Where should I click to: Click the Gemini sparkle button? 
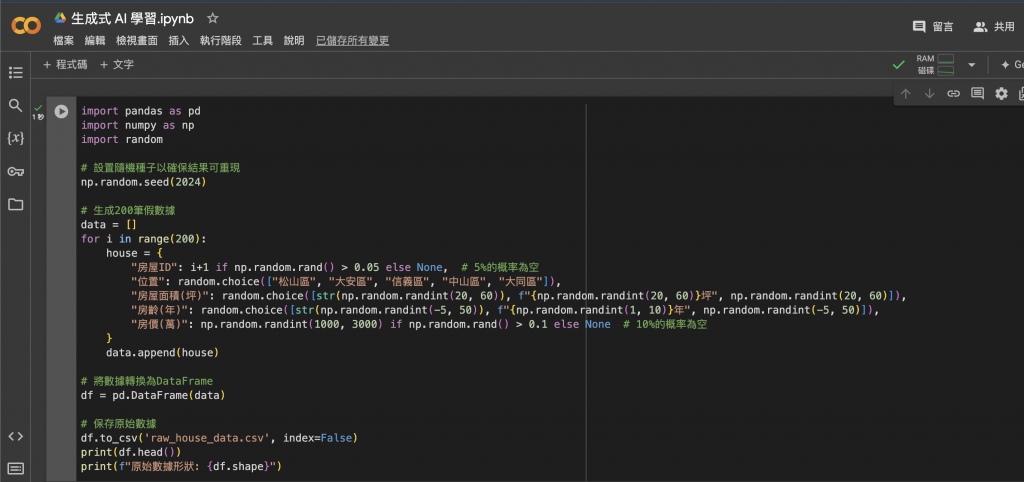tap(1011, 65)
